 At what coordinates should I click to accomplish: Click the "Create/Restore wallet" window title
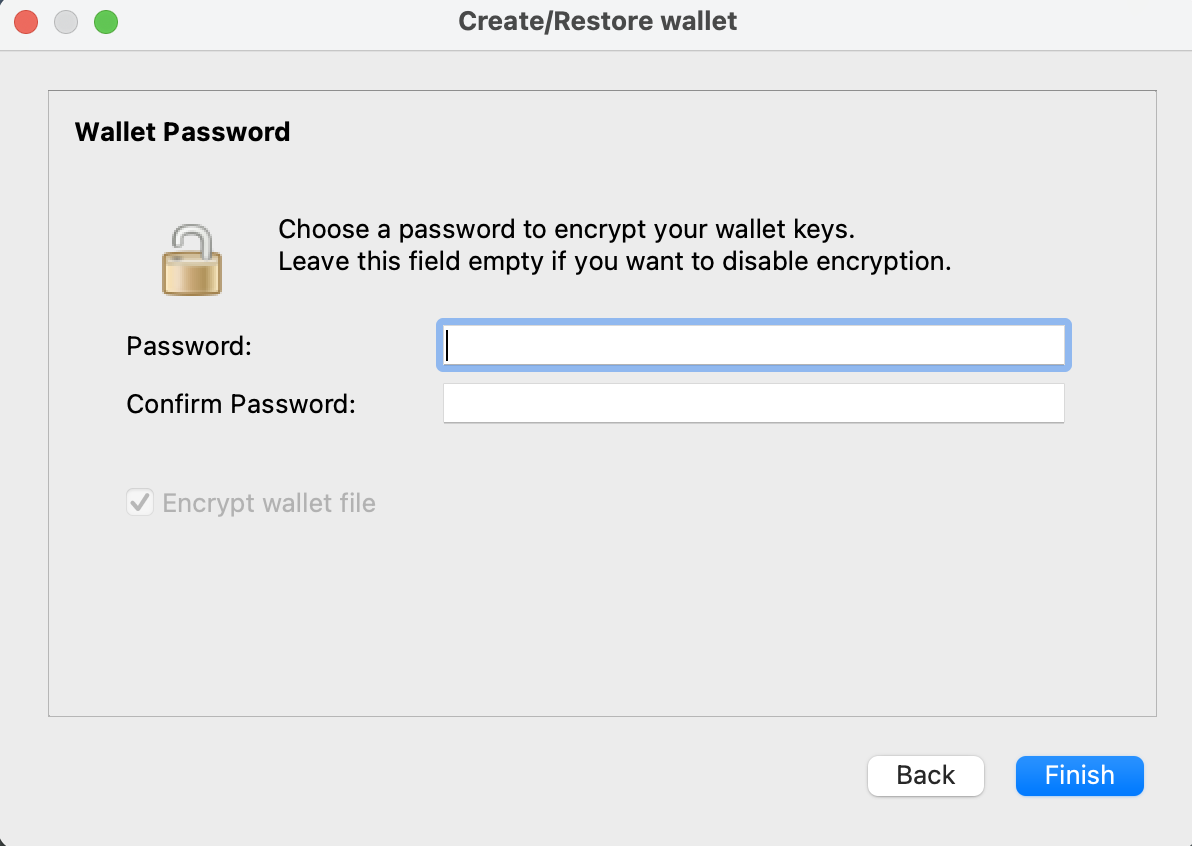point(597,21)
